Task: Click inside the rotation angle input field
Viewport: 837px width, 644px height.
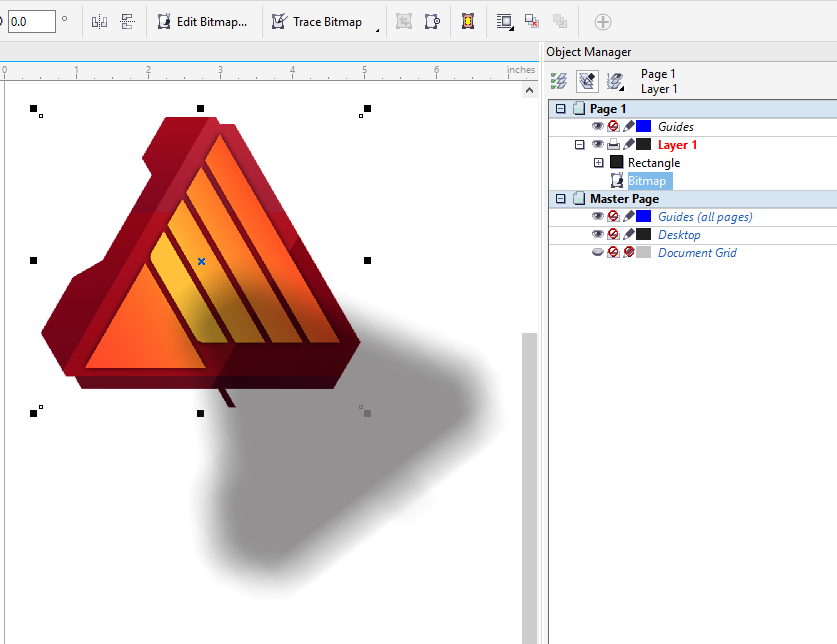Action: (32, 20)
